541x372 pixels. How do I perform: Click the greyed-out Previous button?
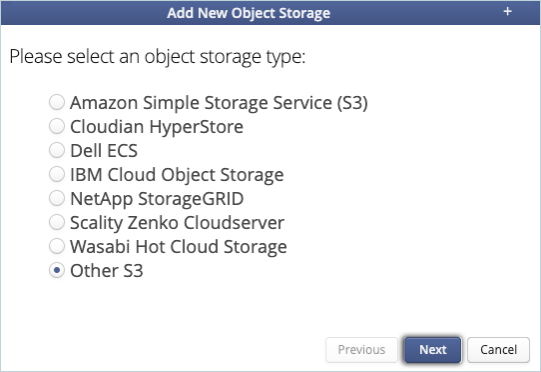(361, 350)
